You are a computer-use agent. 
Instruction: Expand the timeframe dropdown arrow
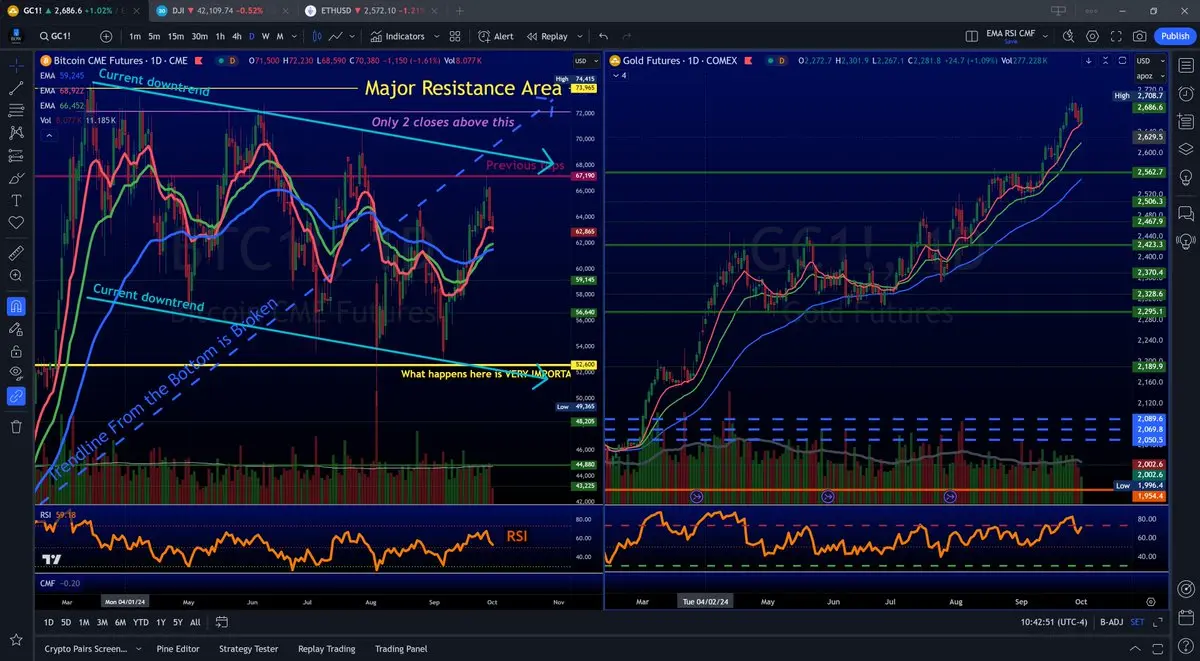(x=296, y=36)
